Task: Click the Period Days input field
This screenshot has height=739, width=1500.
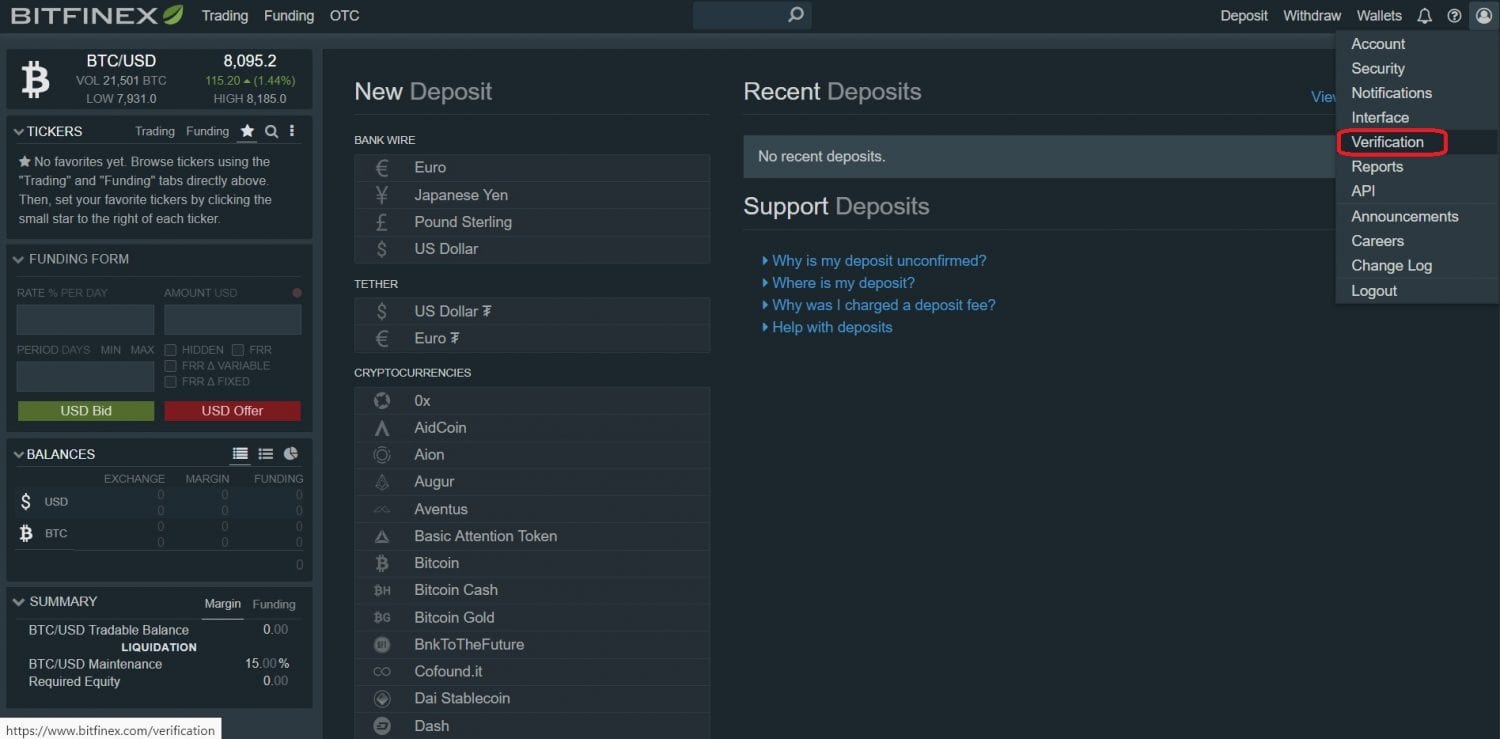Action: (x=85, y=376)
